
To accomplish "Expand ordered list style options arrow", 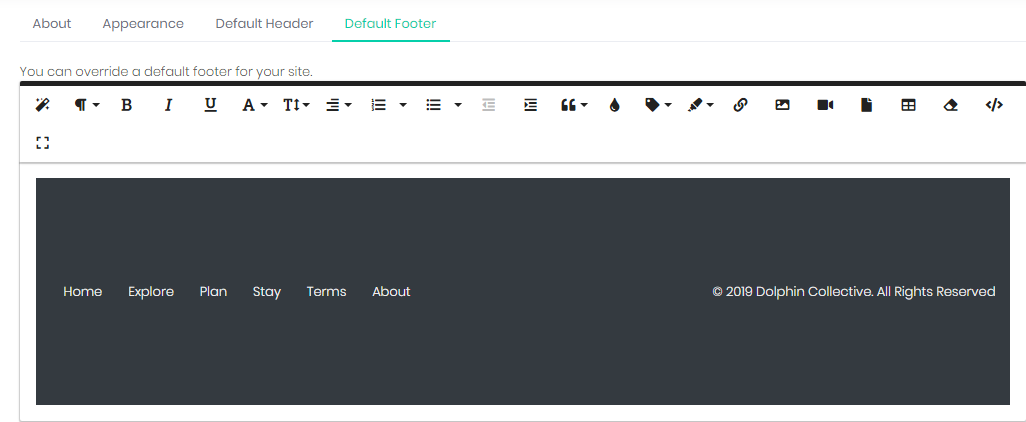I will coord(403,105).
